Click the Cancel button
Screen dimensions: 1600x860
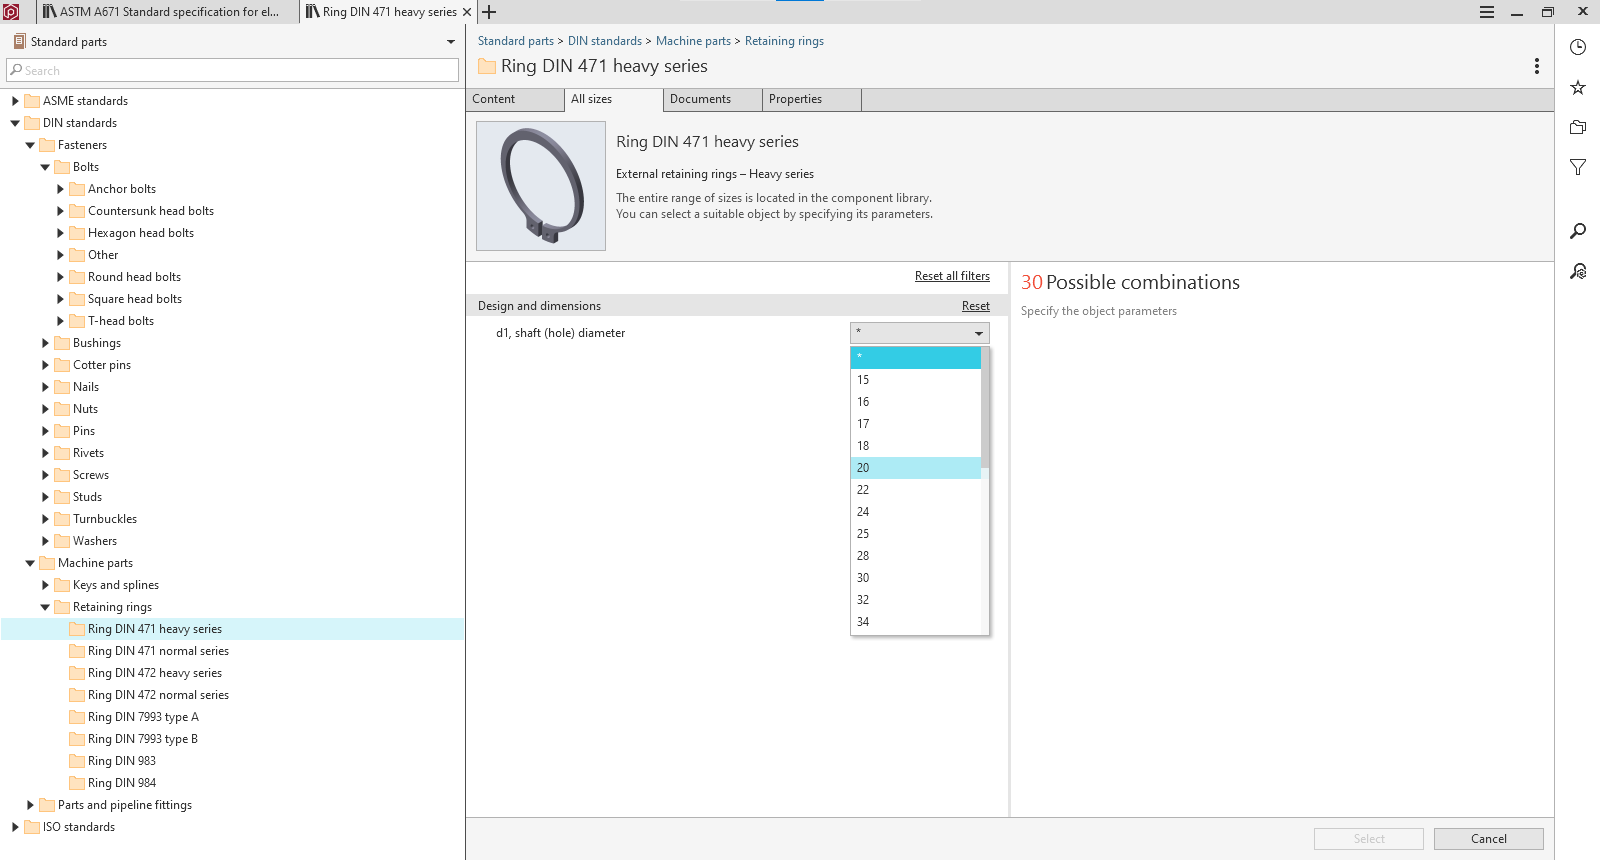click(x=1488, y=839)
